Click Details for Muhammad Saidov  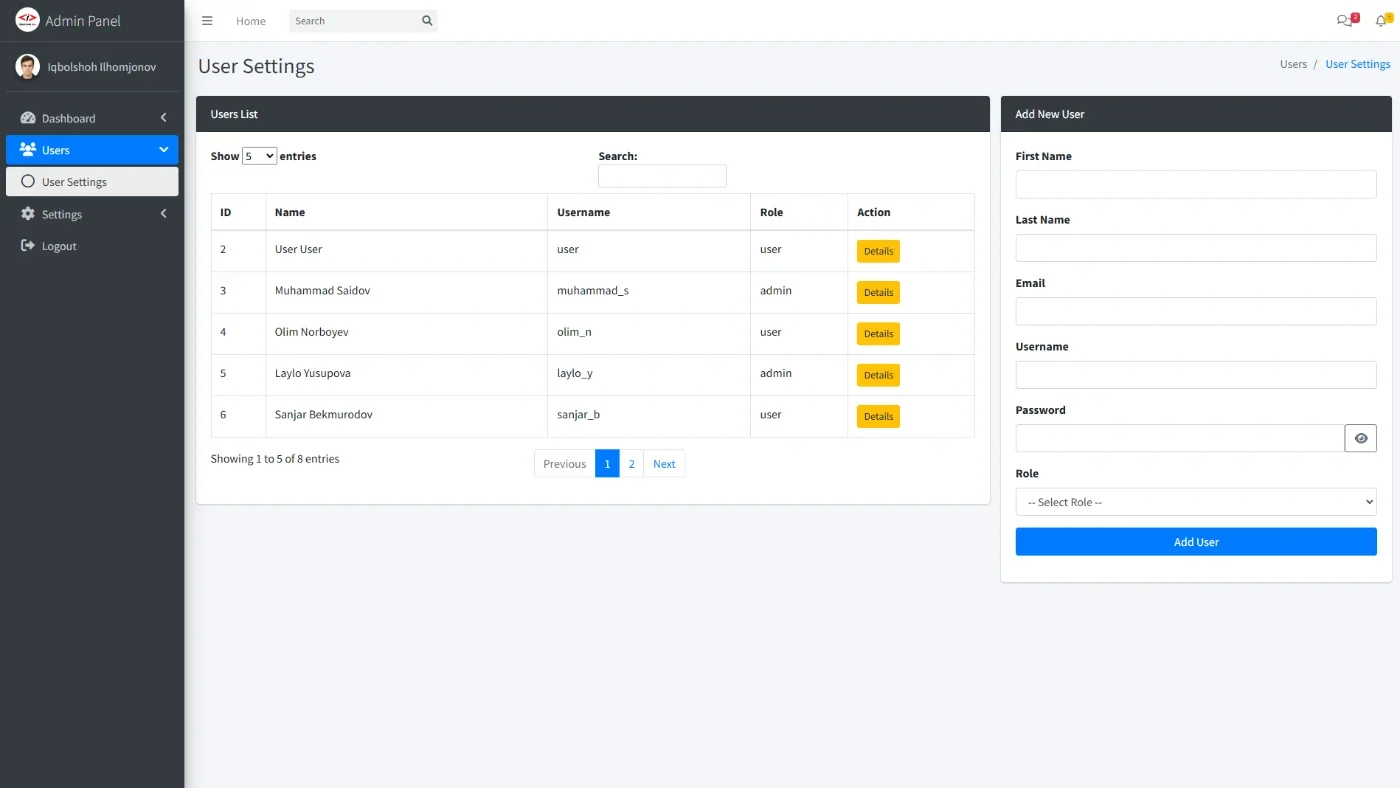878,292
